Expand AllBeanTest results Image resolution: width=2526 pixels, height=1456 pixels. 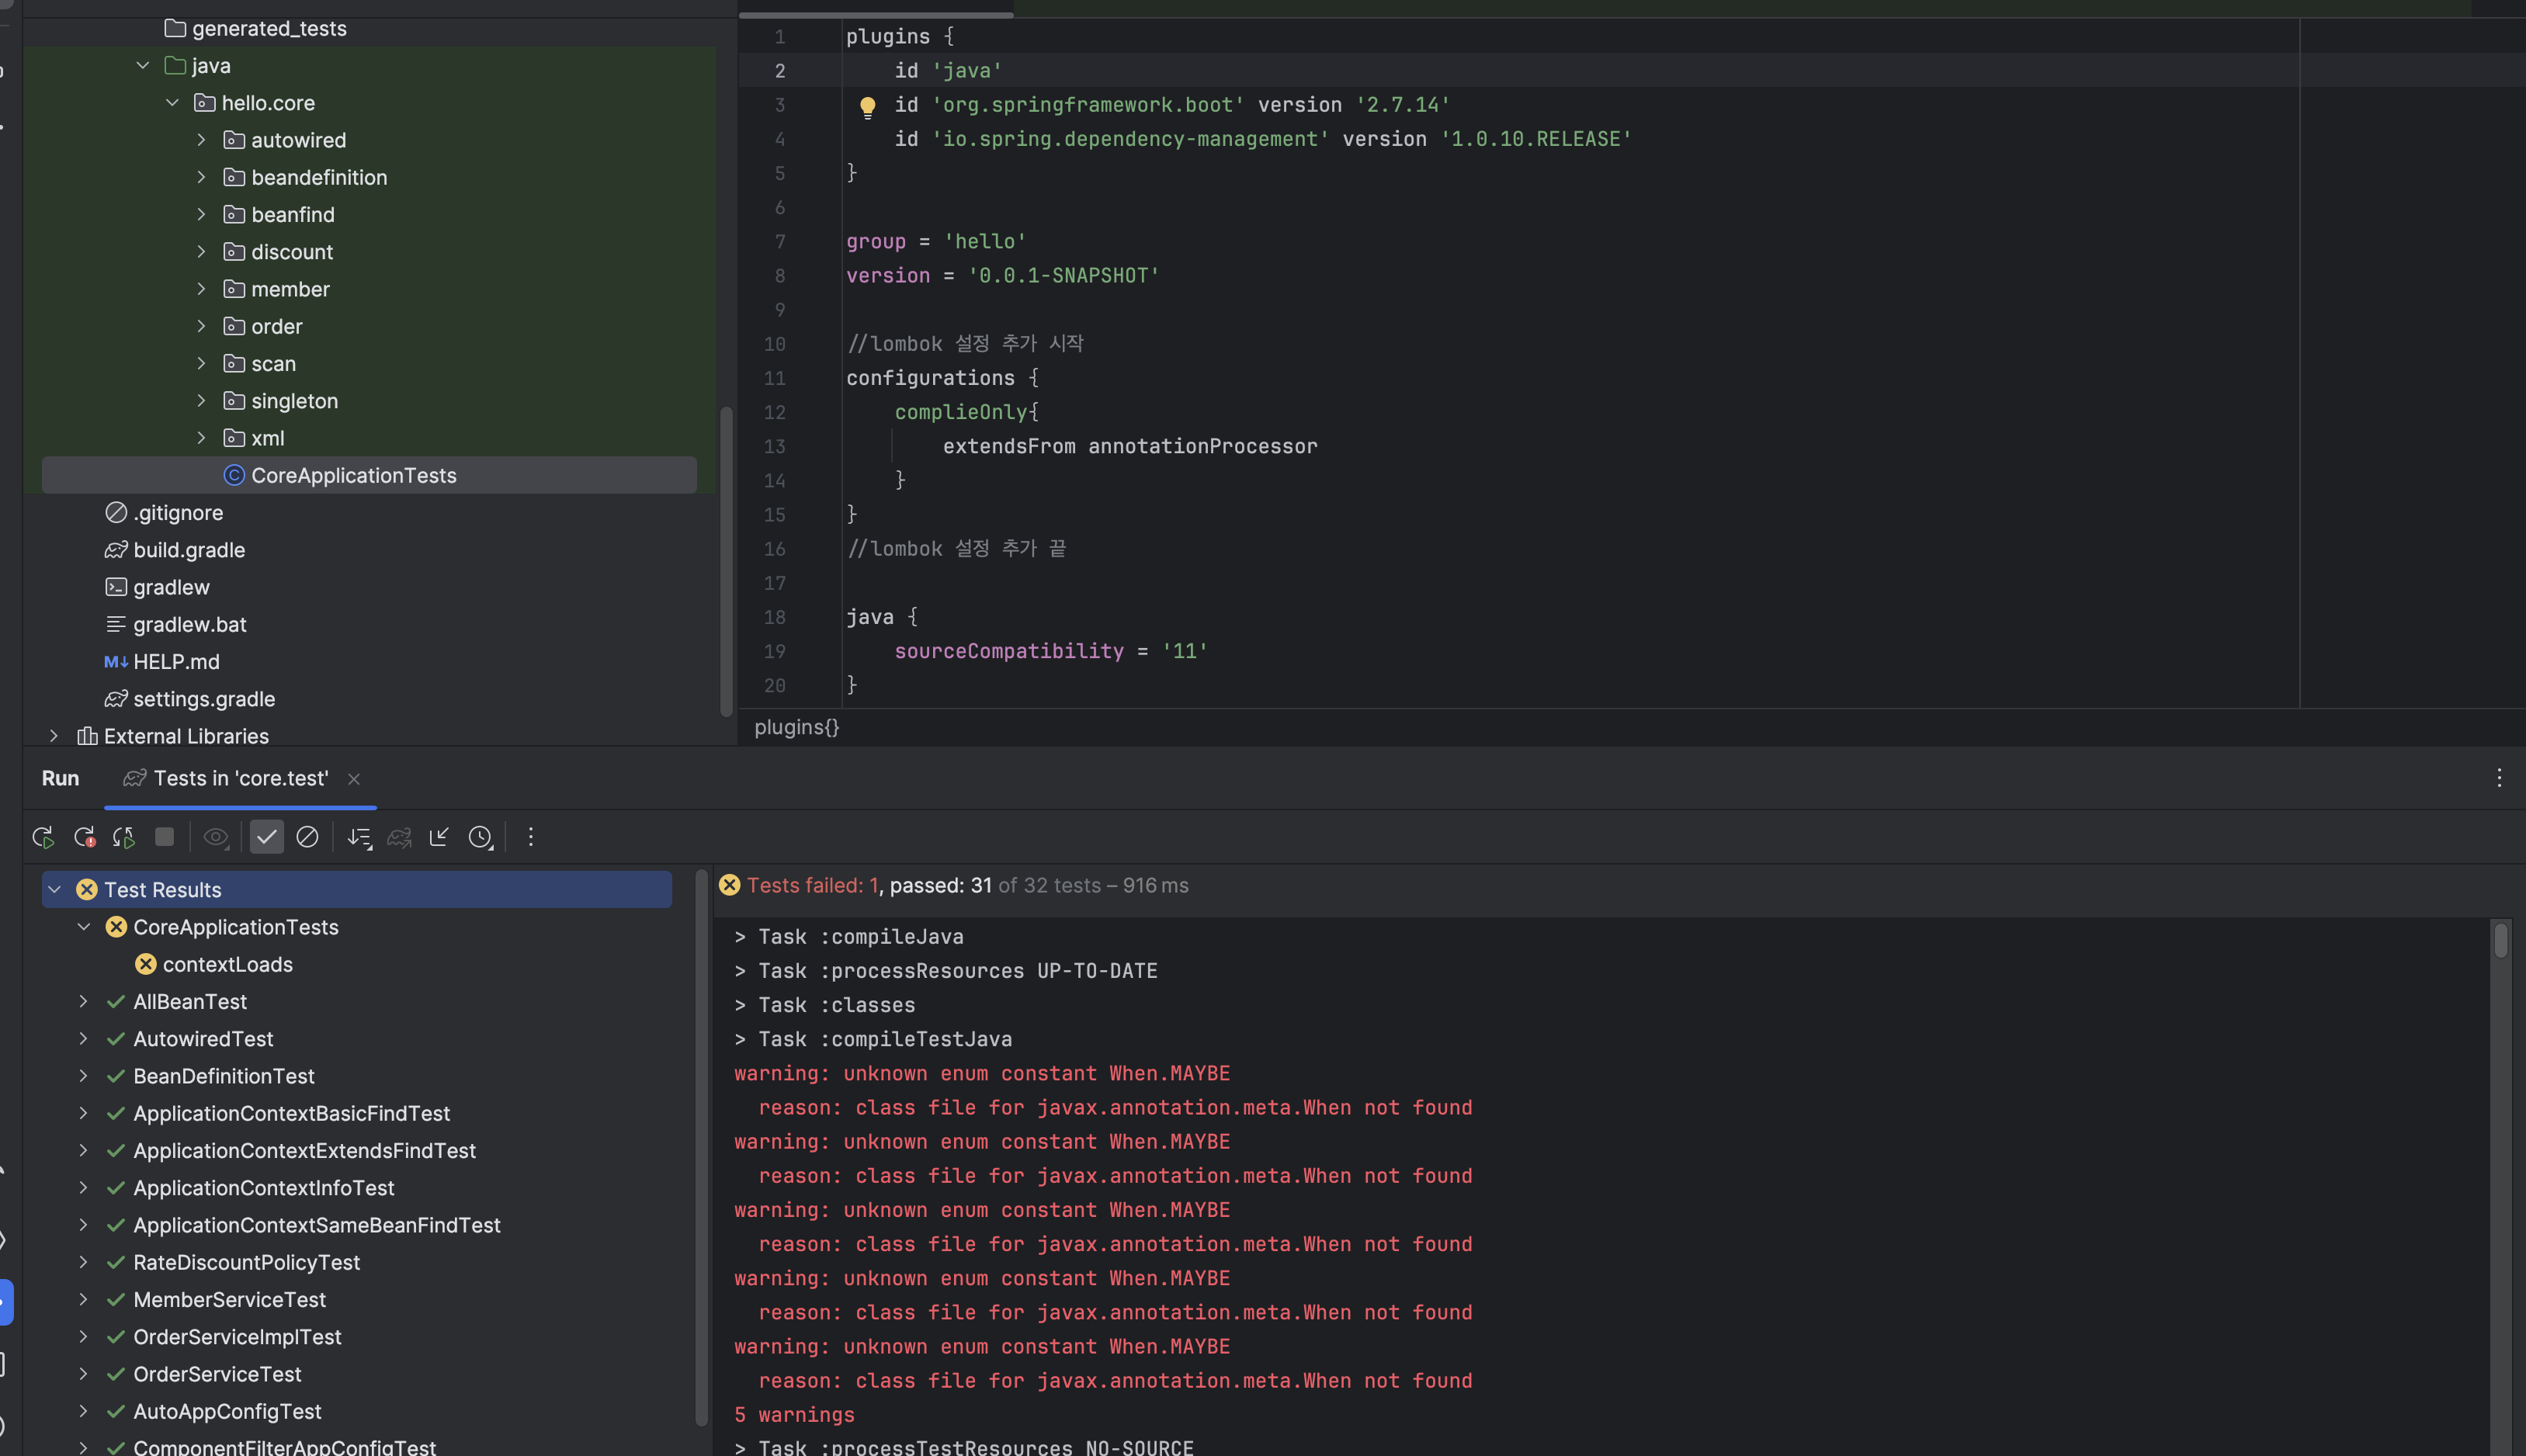84,1002
